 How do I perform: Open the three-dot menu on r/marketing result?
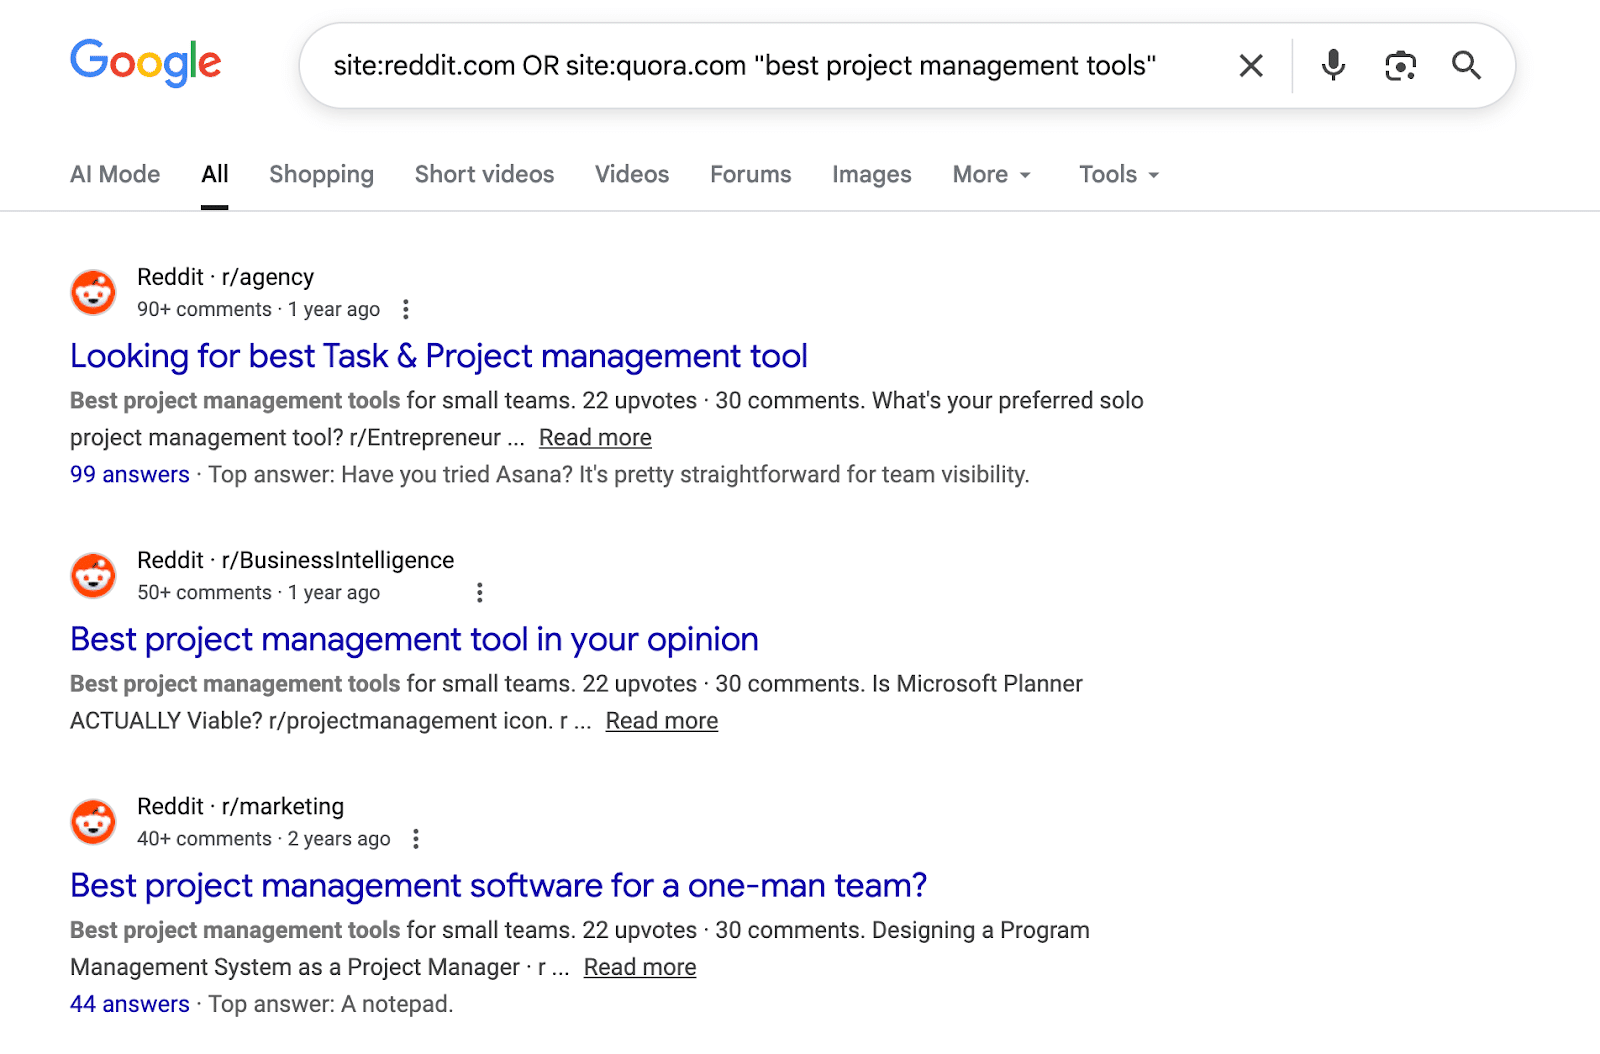[x=416, y=839]
